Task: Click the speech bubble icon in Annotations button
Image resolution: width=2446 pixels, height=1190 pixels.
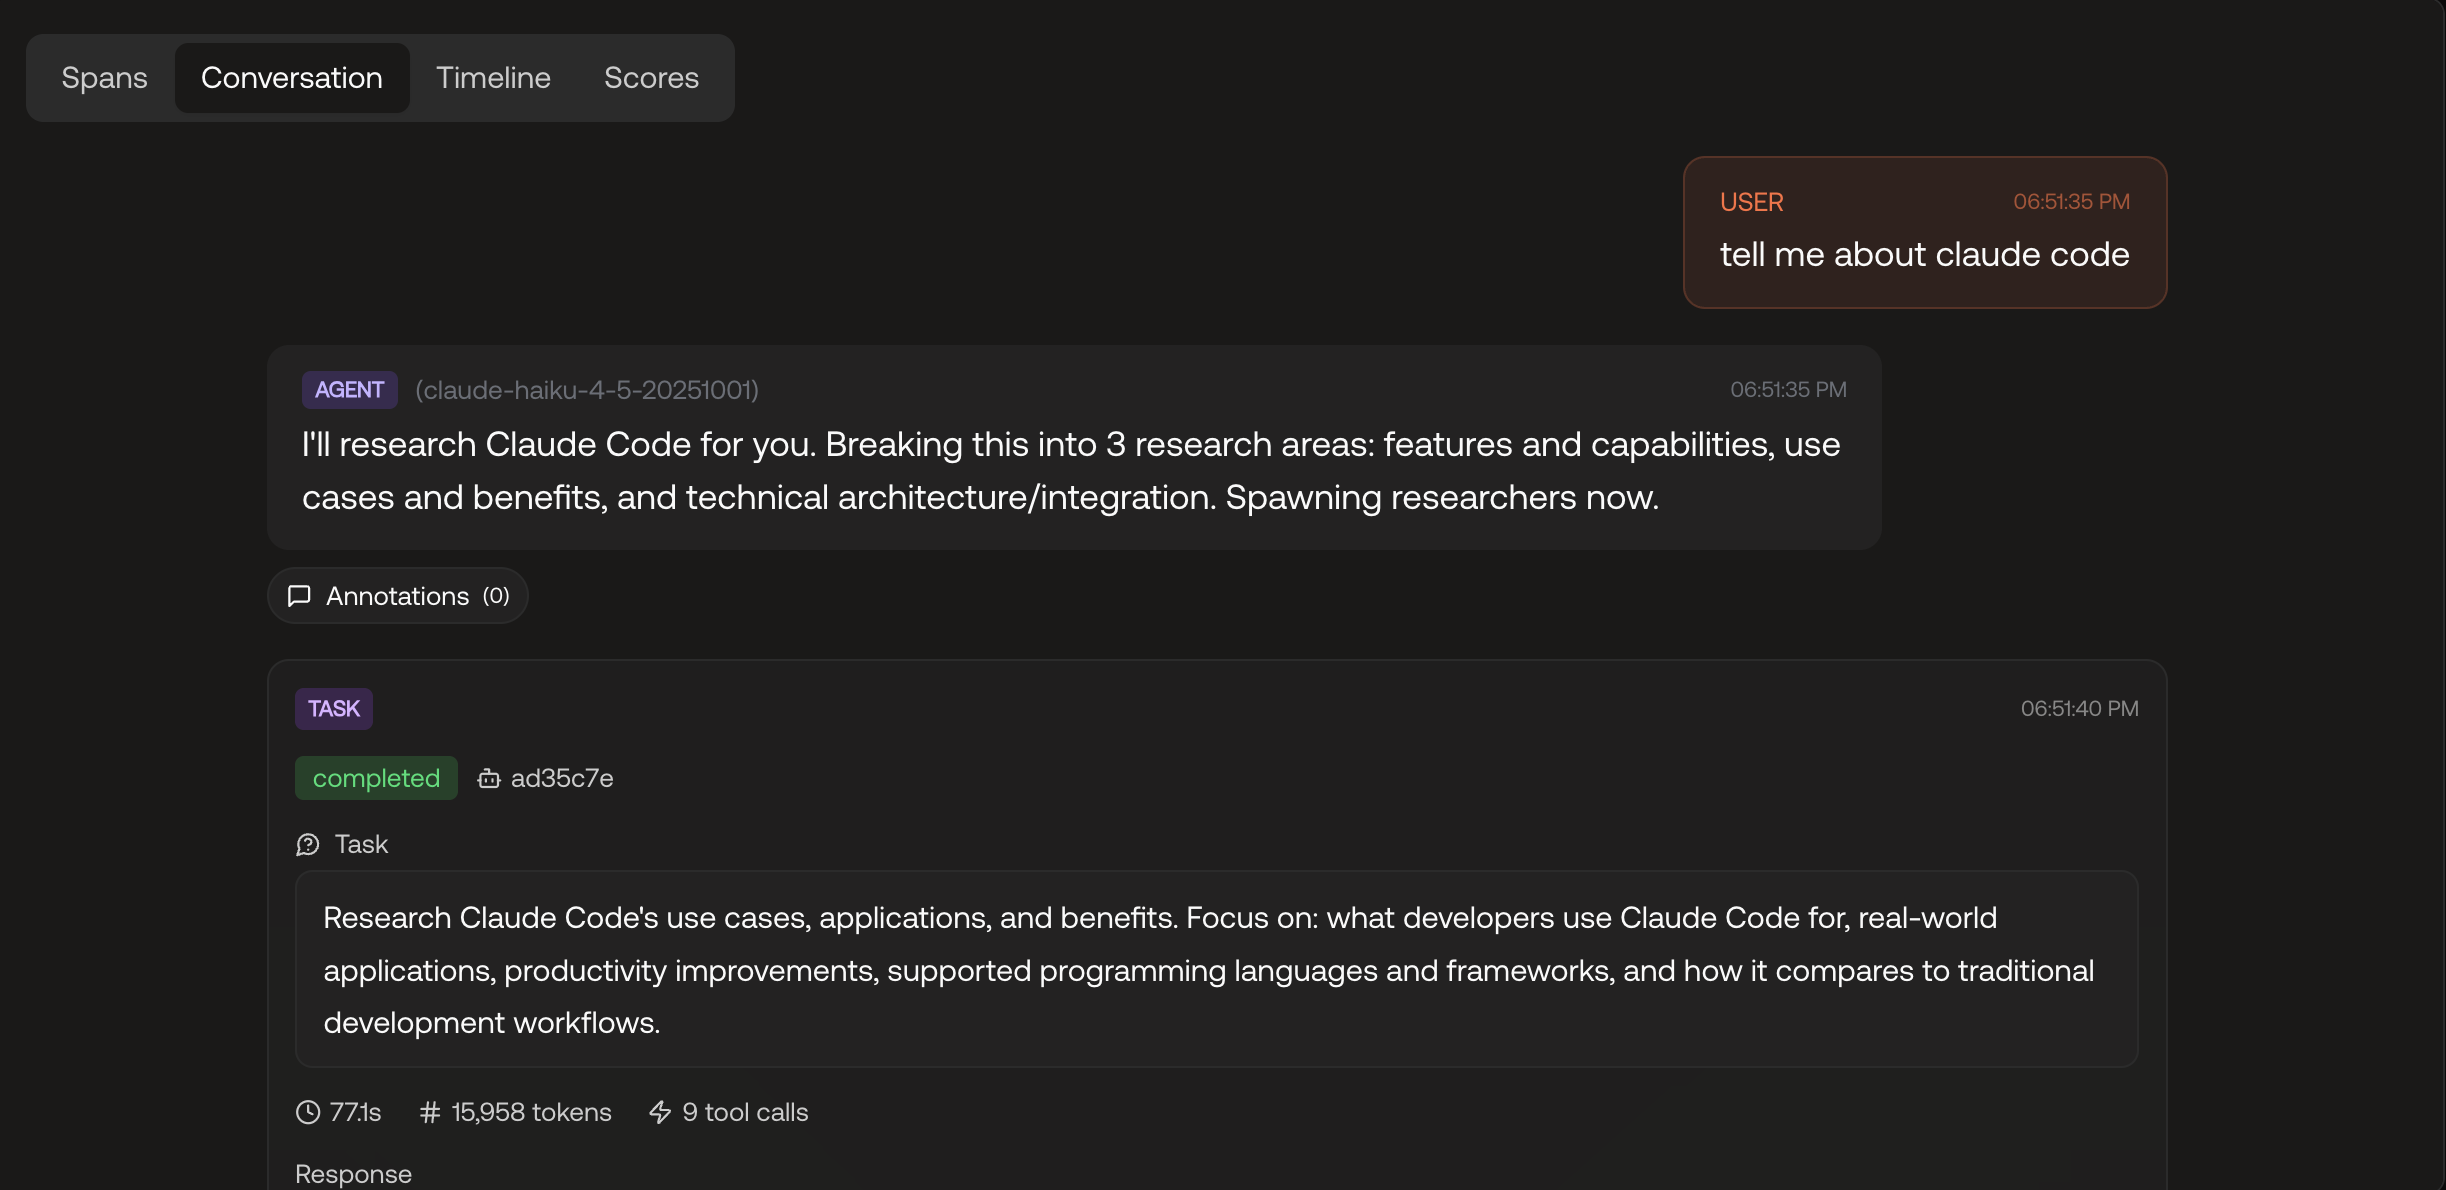Action: click(x=299, y=595)
